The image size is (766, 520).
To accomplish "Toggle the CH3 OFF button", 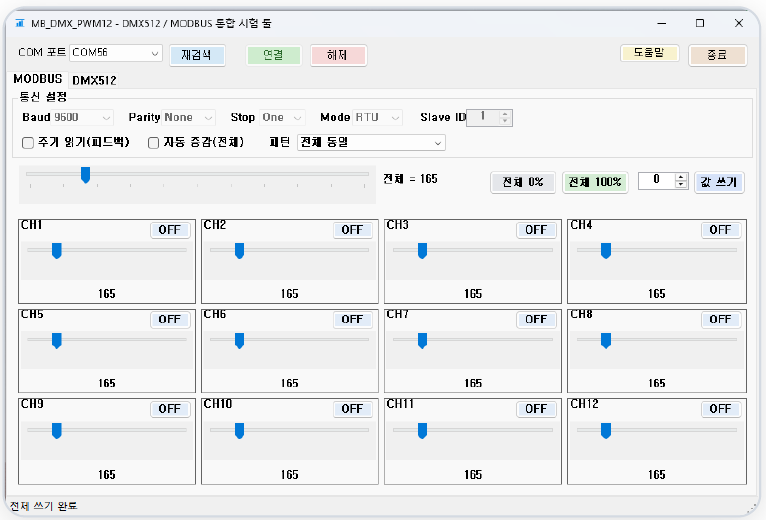I will [x=536, y=230].
